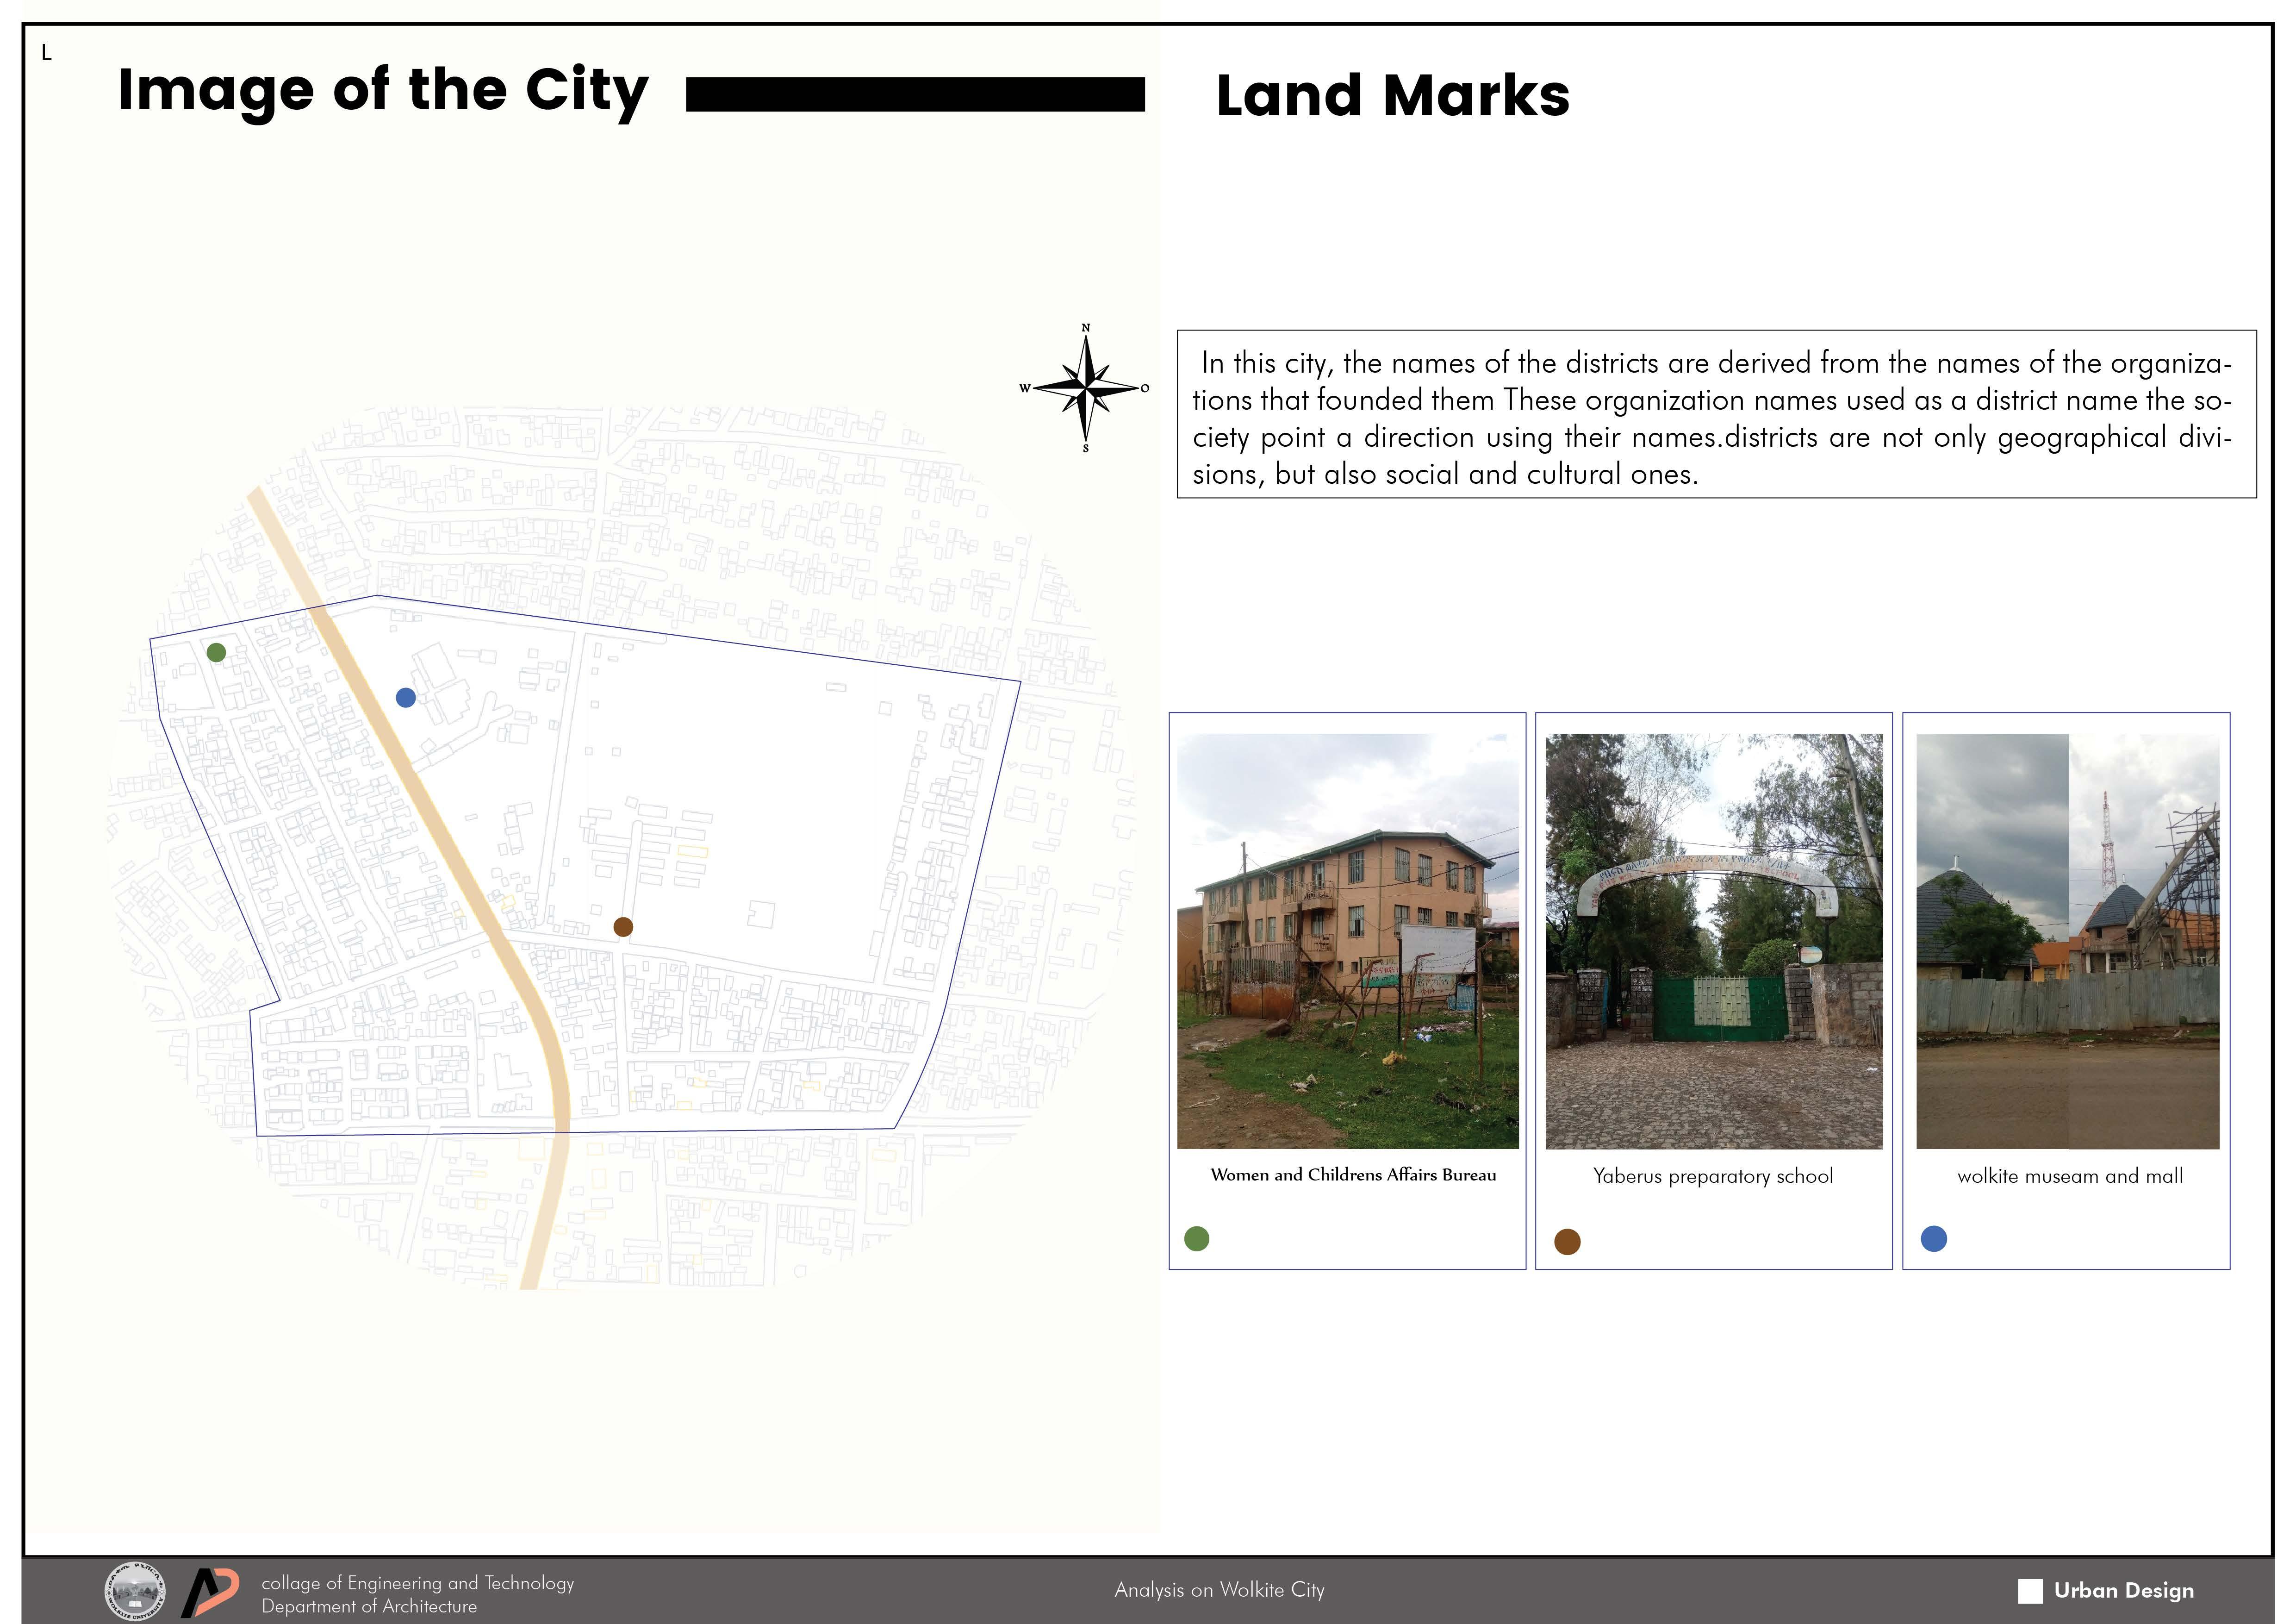Click the brown dot marker on map
This screenshot has height=1624, width=2296.
point(623,927)
